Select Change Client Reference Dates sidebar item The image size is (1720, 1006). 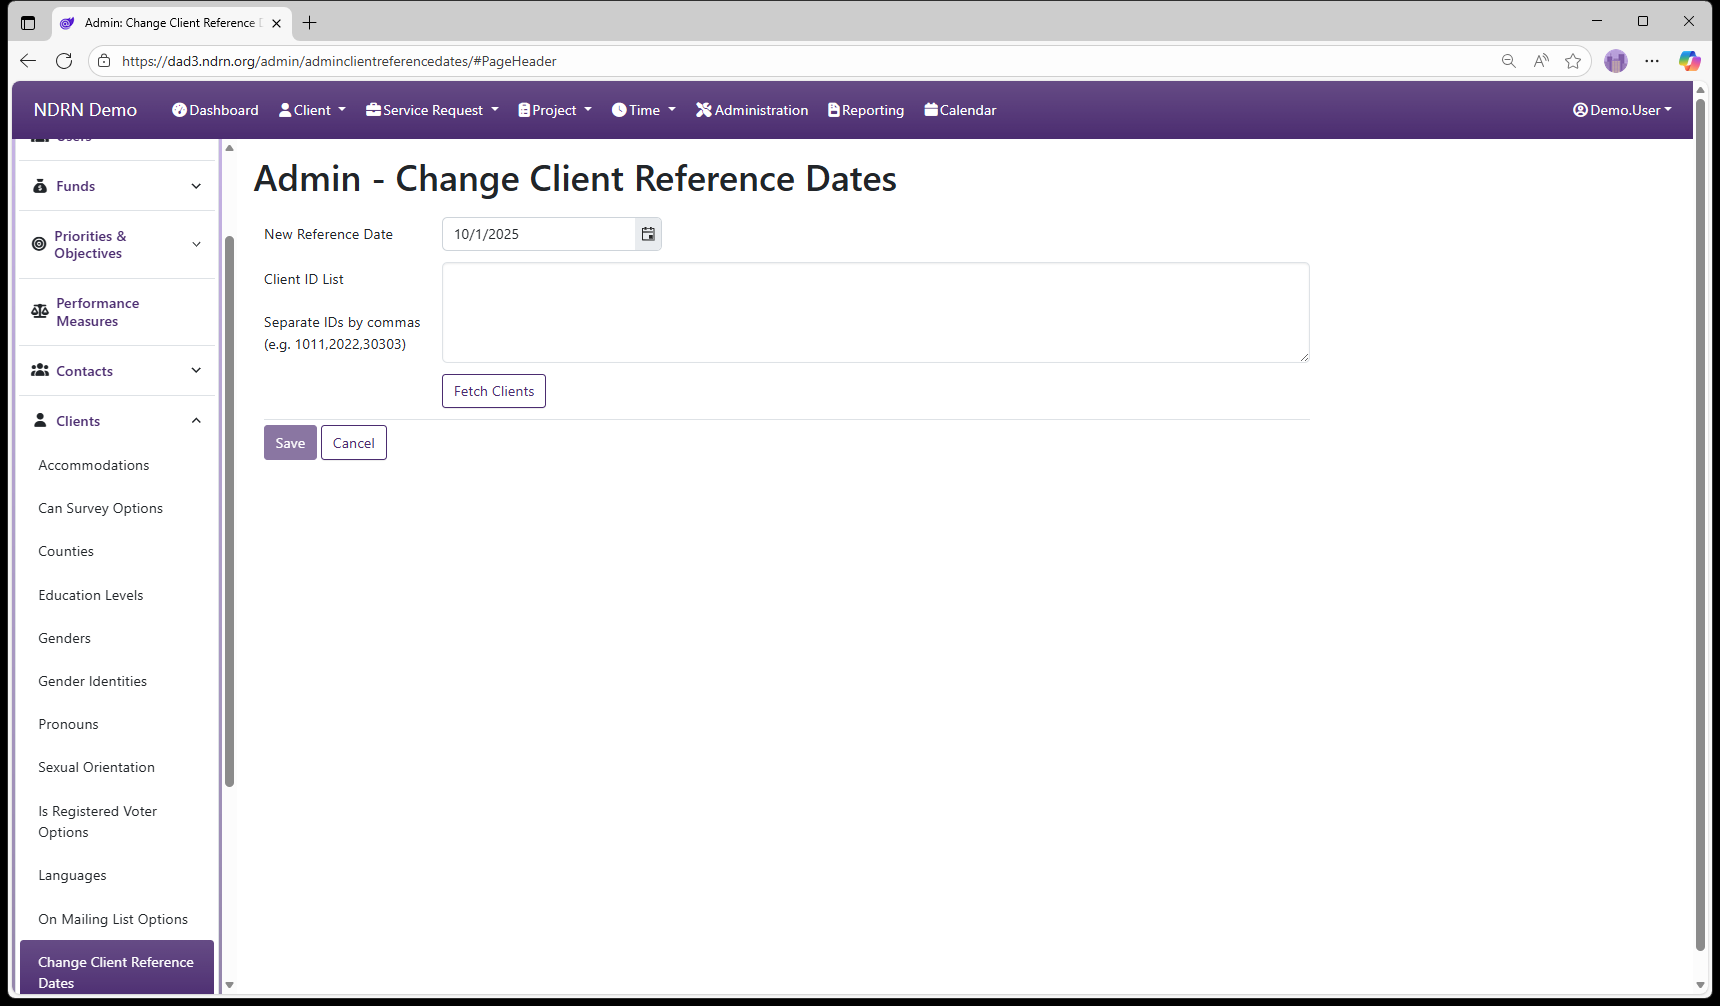(117, 967)
